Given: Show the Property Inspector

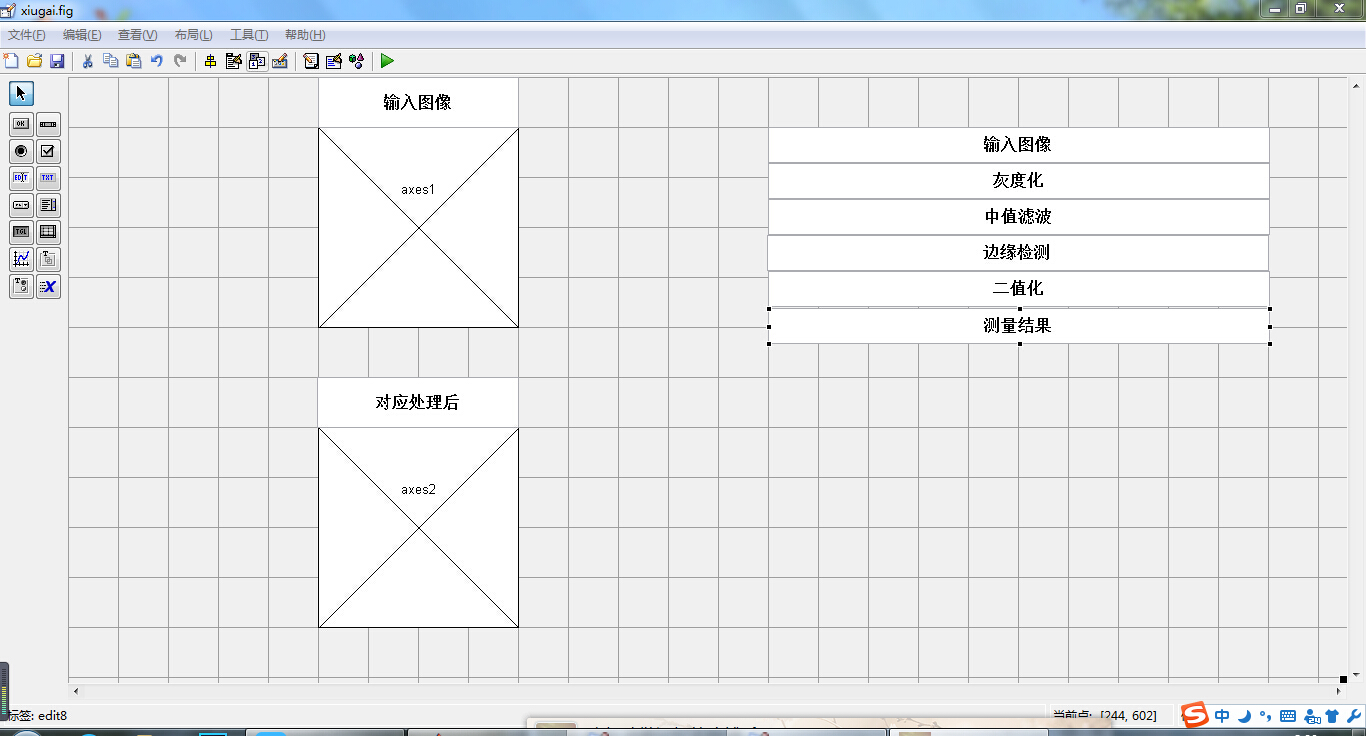Looking at the screenshot, I should 334,61.
